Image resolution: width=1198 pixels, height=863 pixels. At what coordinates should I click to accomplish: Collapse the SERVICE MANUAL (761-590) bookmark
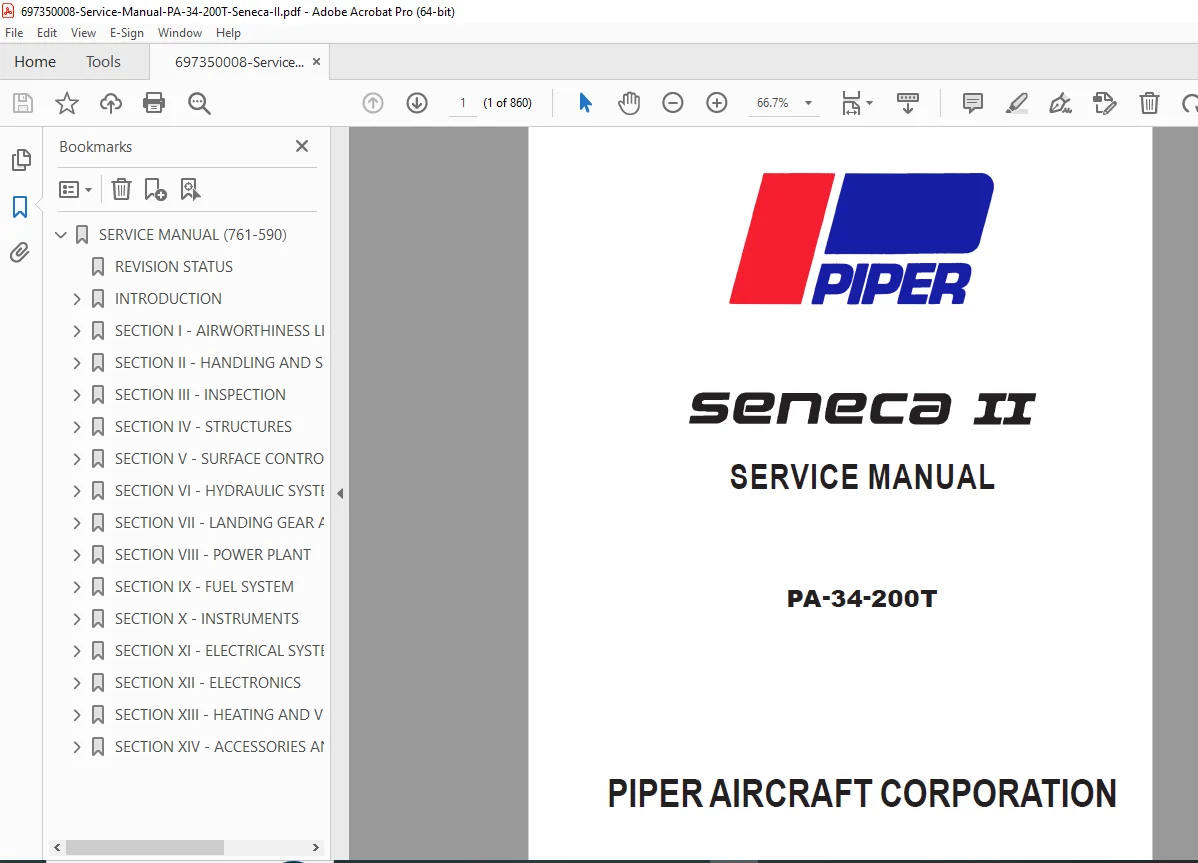pos(61,235)
